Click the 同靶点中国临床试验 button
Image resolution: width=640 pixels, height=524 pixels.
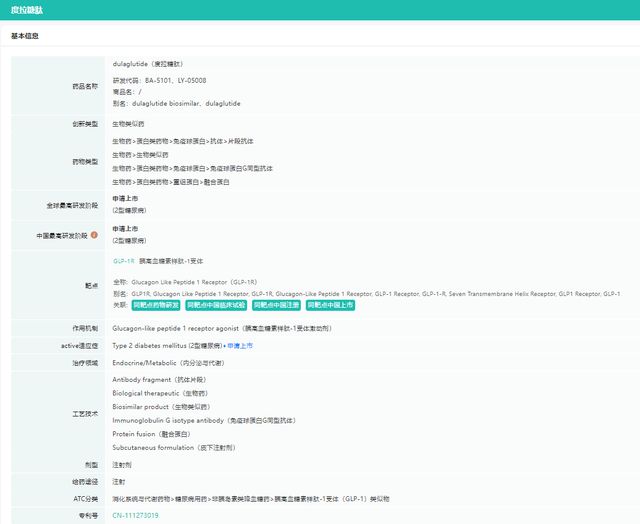tap(216, 305)
